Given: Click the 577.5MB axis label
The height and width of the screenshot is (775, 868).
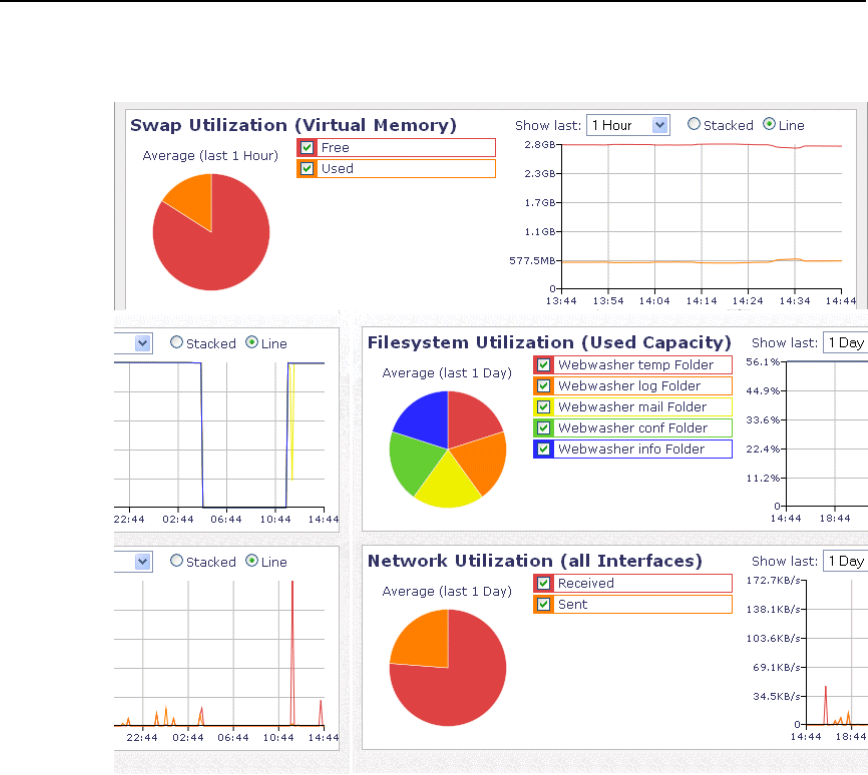Looking at the screenshot, I should (x=533, y=261).
